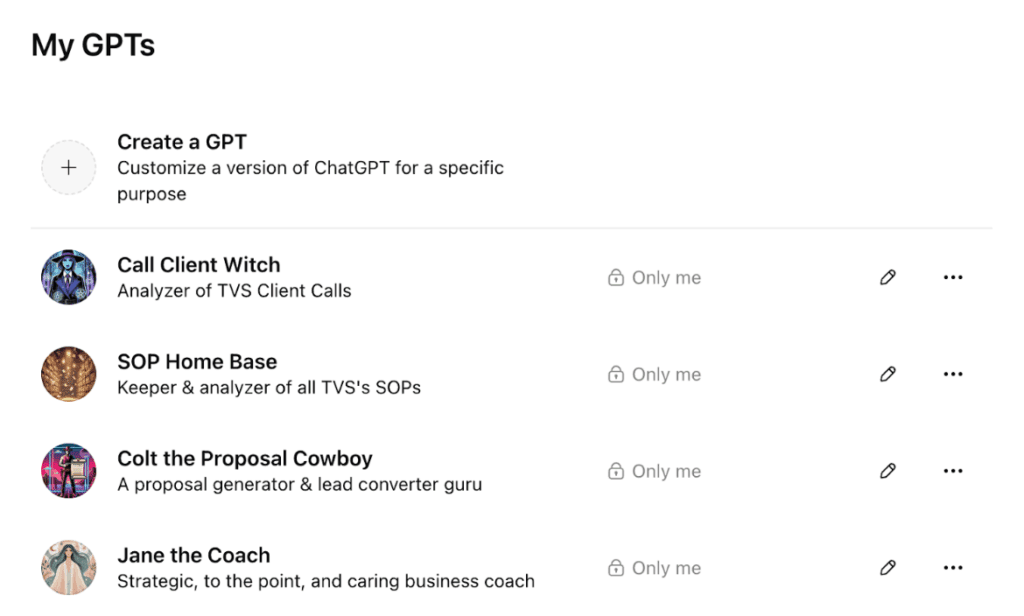Viewport: 1024px width, 616px height.
Task: Click Only me visibility for Call Client Witch
Action: tap(655, 278)
